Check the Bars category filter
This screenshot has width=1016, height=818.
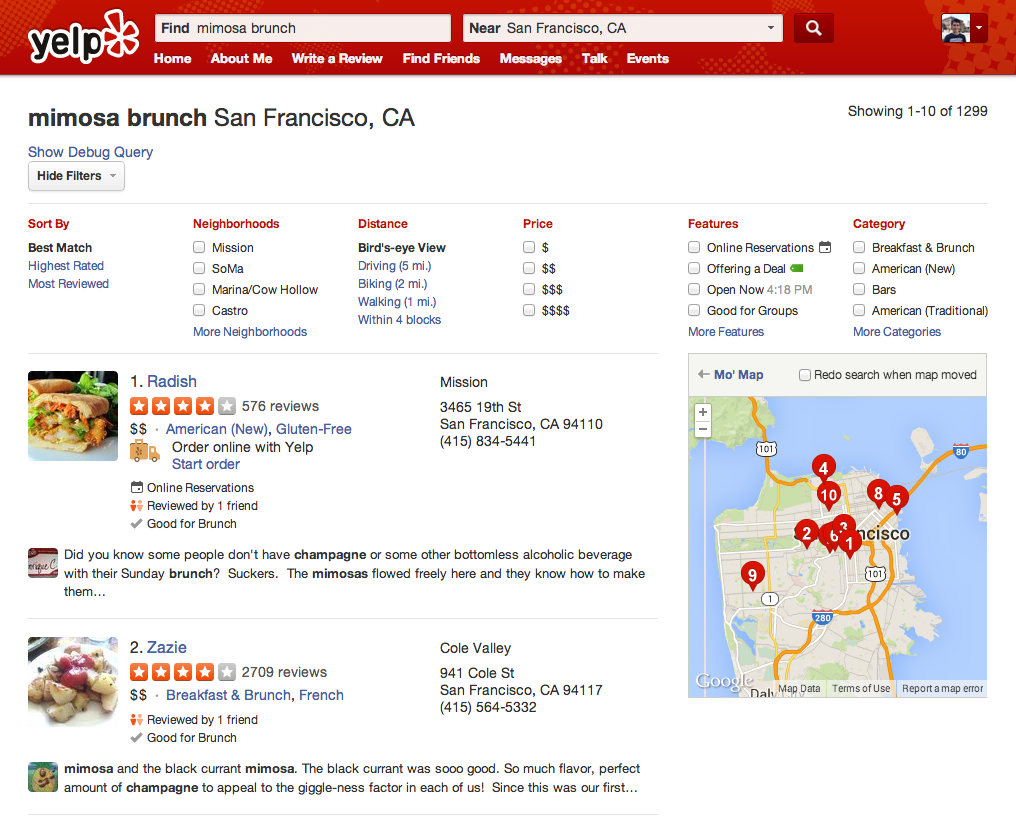(x=859, y=289)
